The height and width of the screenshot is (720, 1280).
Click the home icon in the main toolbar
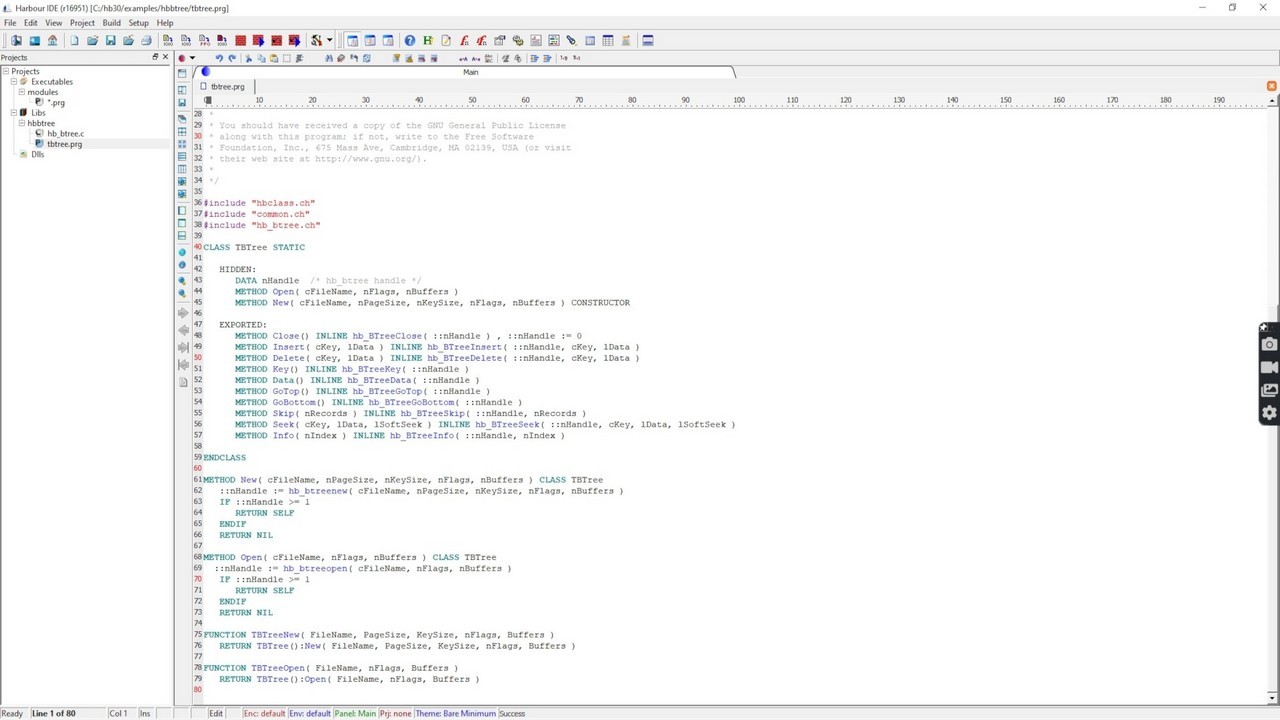click(x=52, y=40)
